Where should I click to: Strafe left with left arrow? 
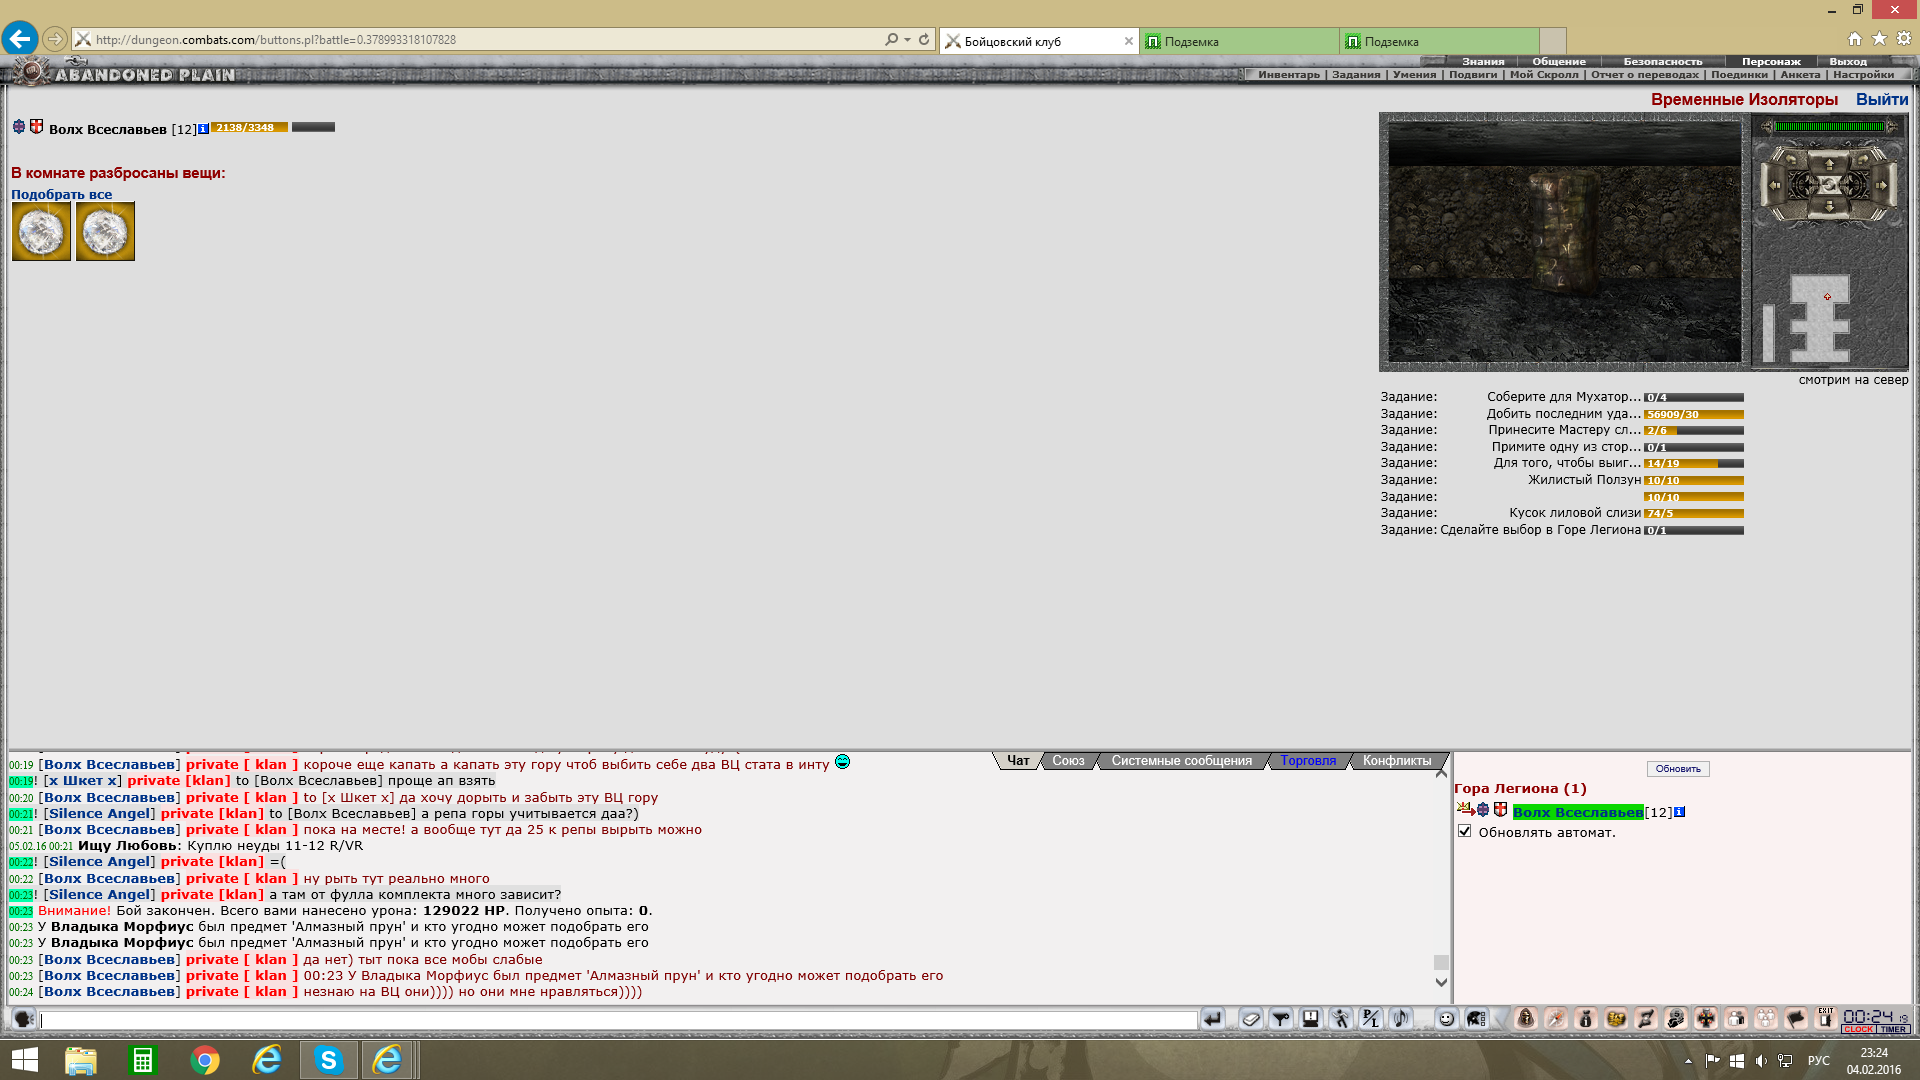[1775, 185]
